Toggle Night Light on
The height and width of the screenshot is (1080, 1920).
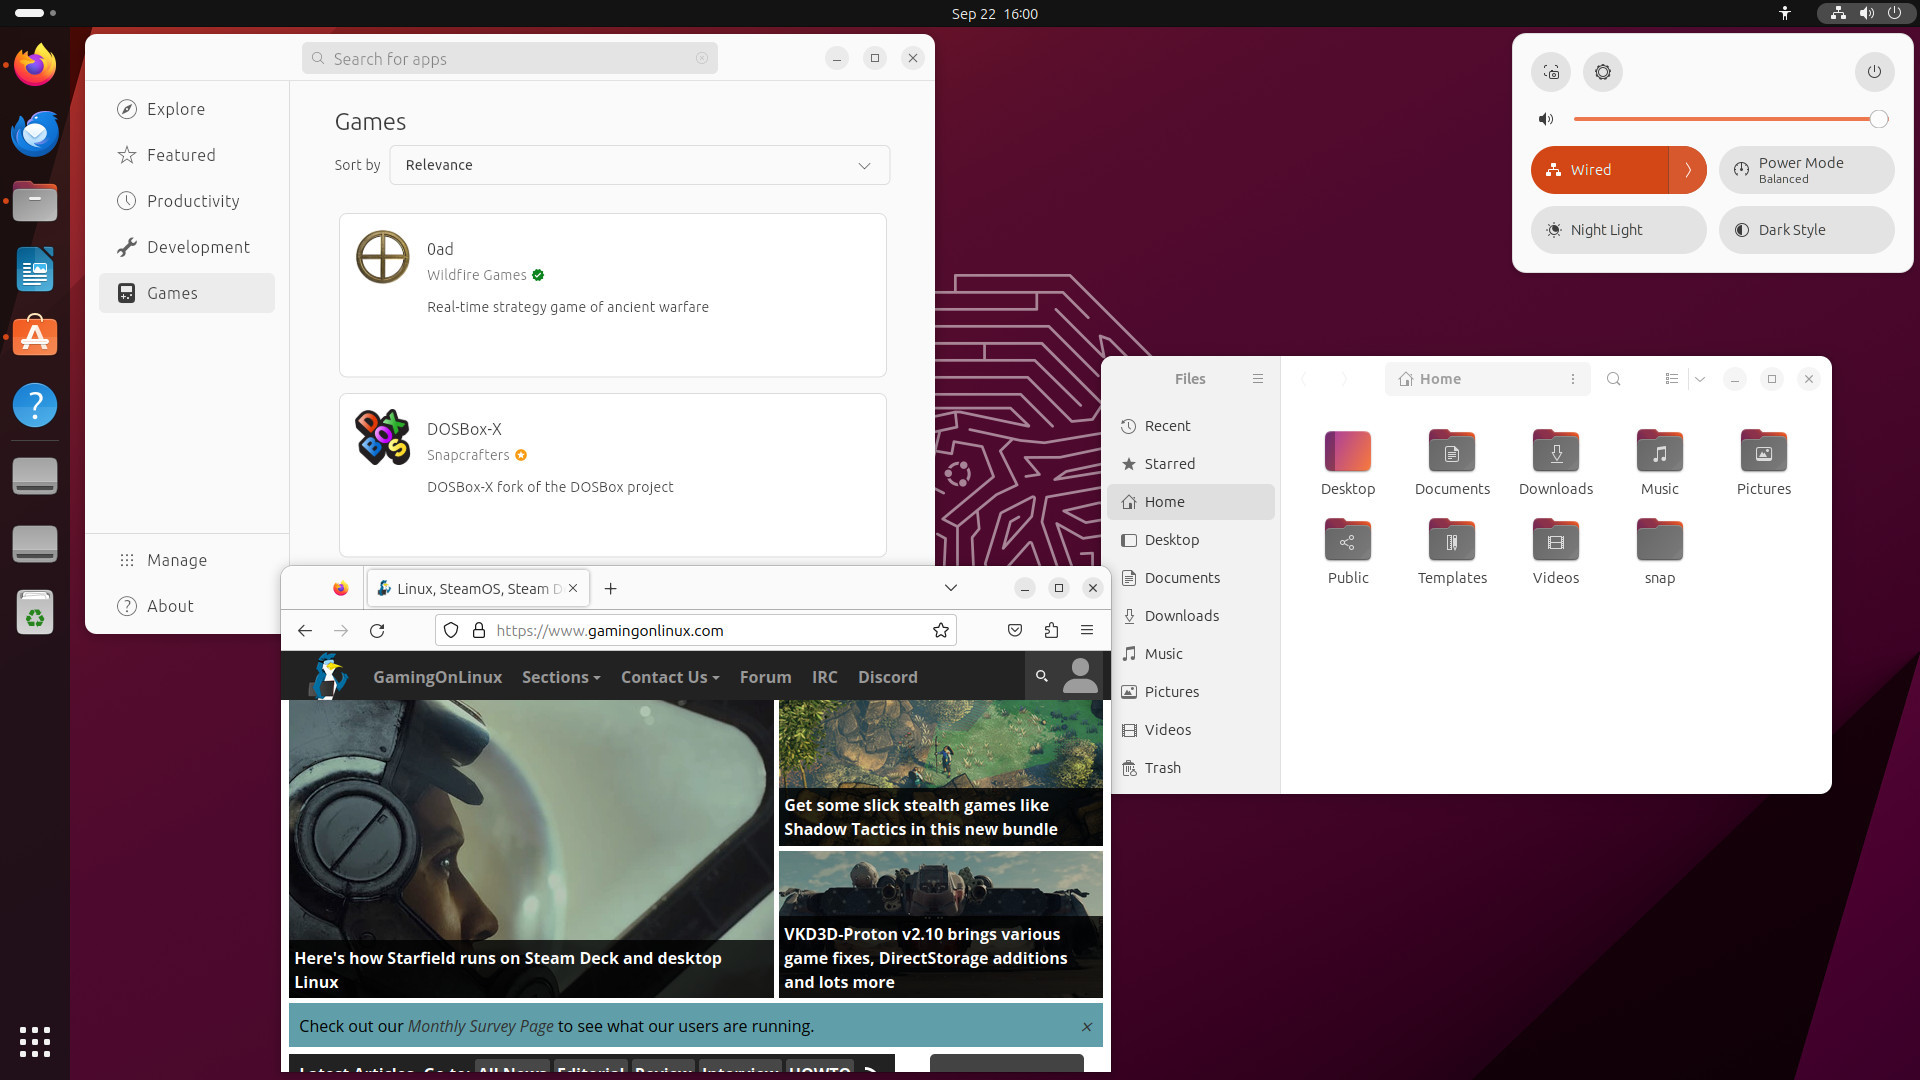1617,230
